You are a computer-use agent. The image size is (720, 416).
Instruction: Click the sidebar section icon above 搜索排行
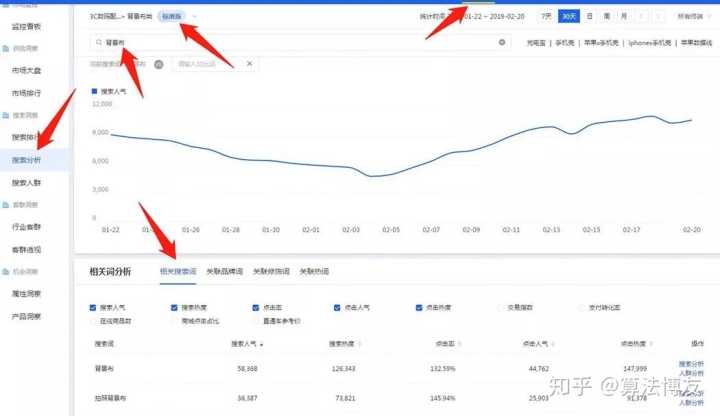click(x=6, y=115)
